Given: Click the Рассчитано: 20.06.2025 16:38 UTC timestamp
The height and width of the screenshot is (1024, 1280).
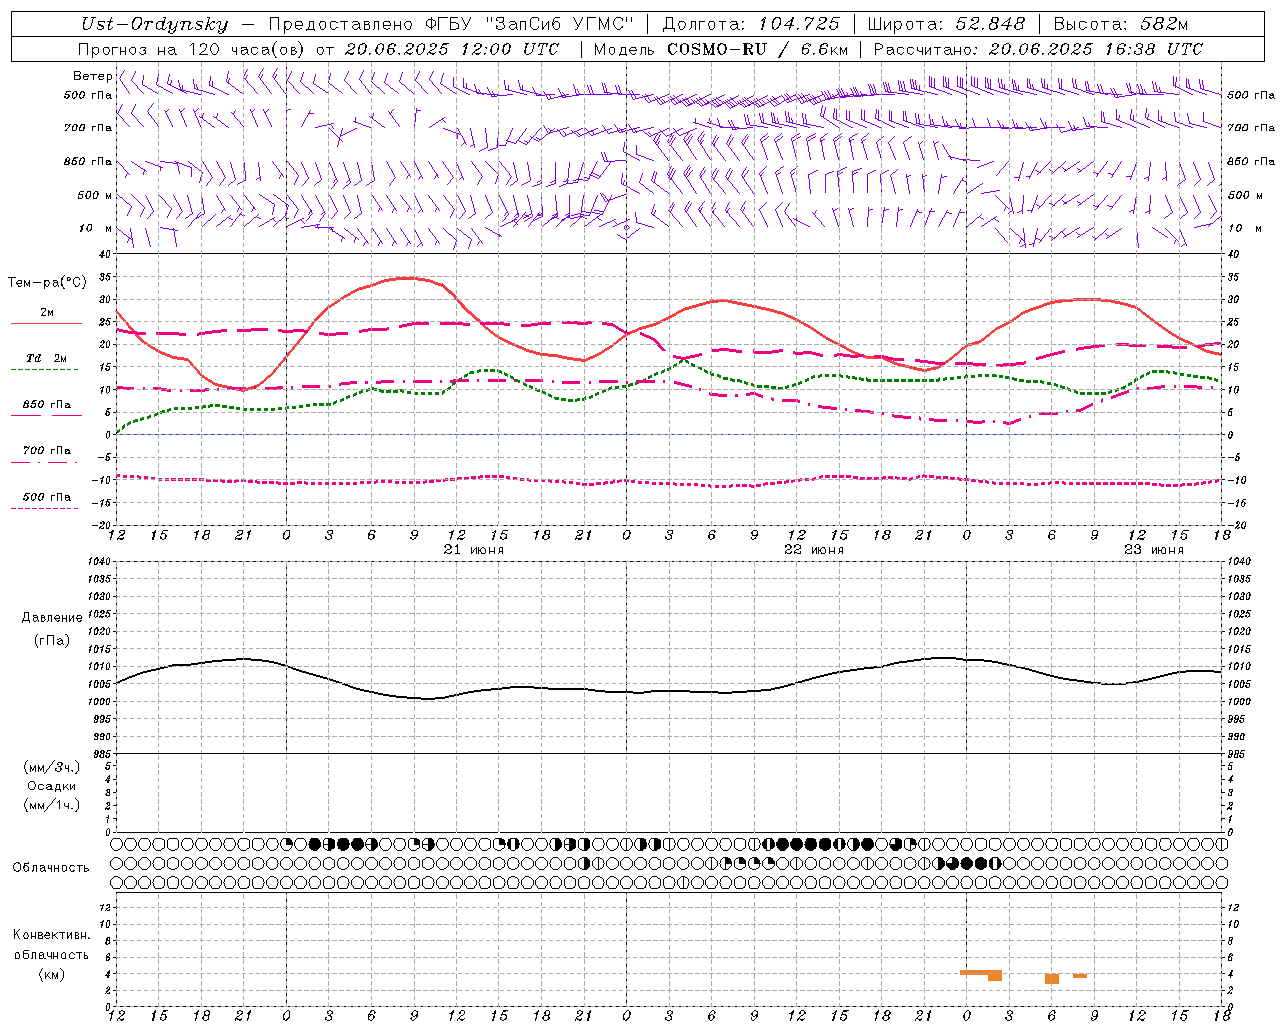Looking at the screenshot, I should click(x=1038, y=49).
